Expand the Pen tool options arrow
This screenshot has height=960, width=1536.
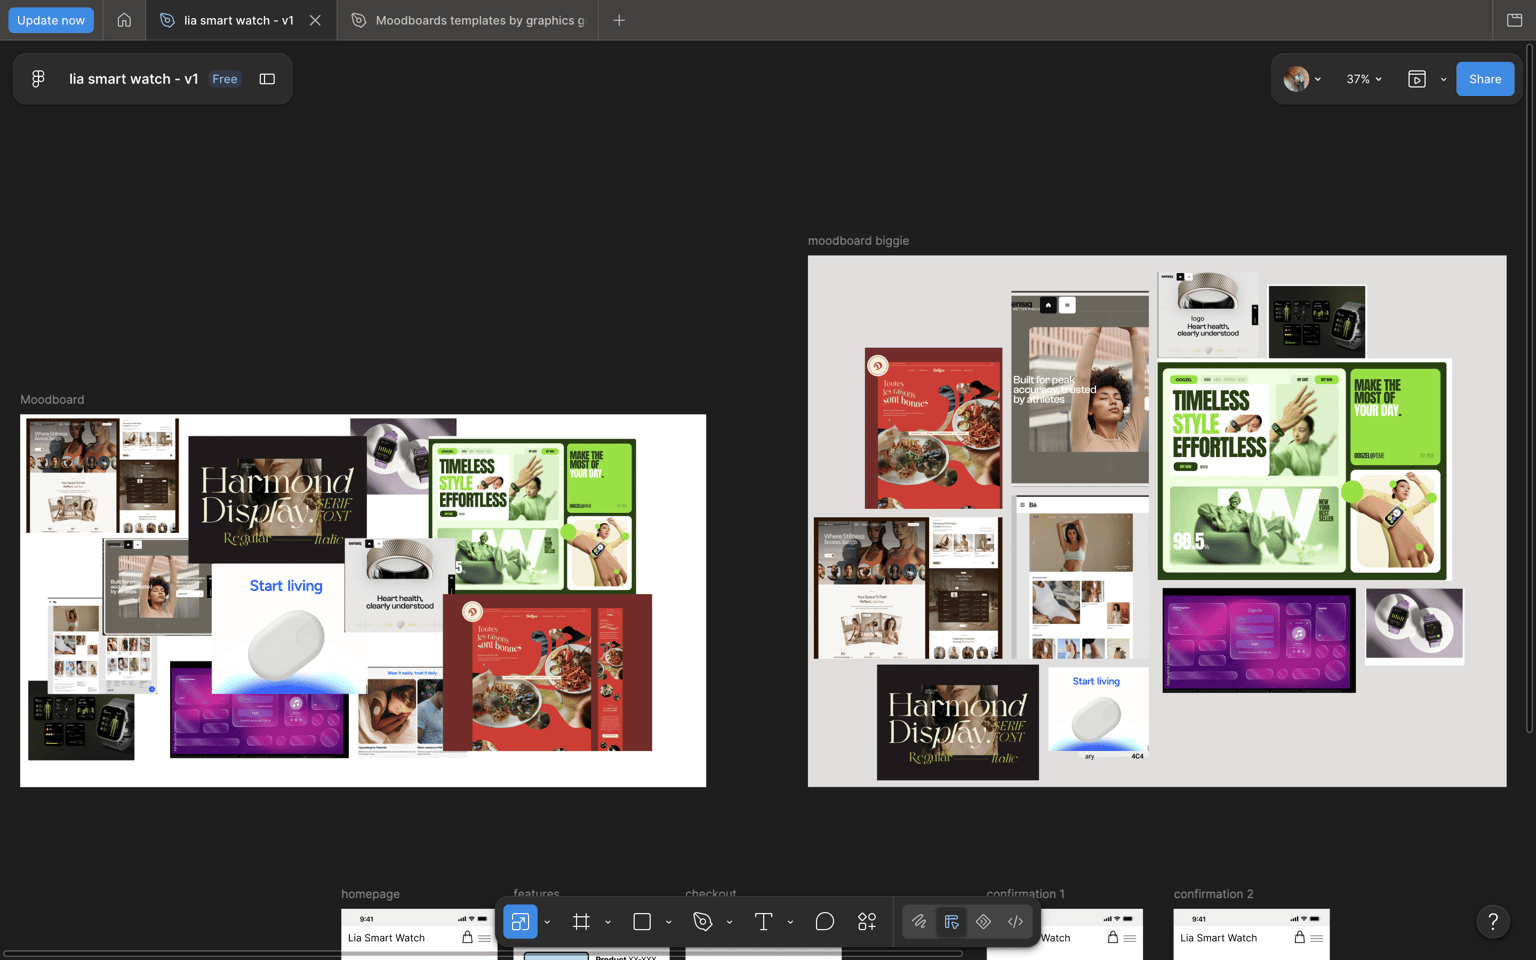[730, 922]
